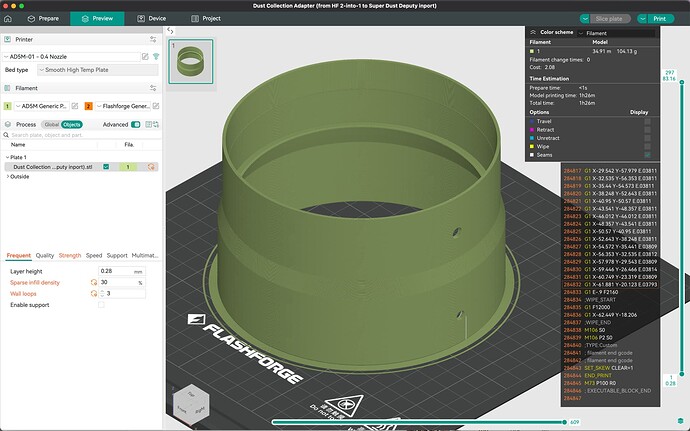Image resolution: width=690 pixels, height=431 pixels.
Task: Check the Enable support box
Action: point(101,305)
